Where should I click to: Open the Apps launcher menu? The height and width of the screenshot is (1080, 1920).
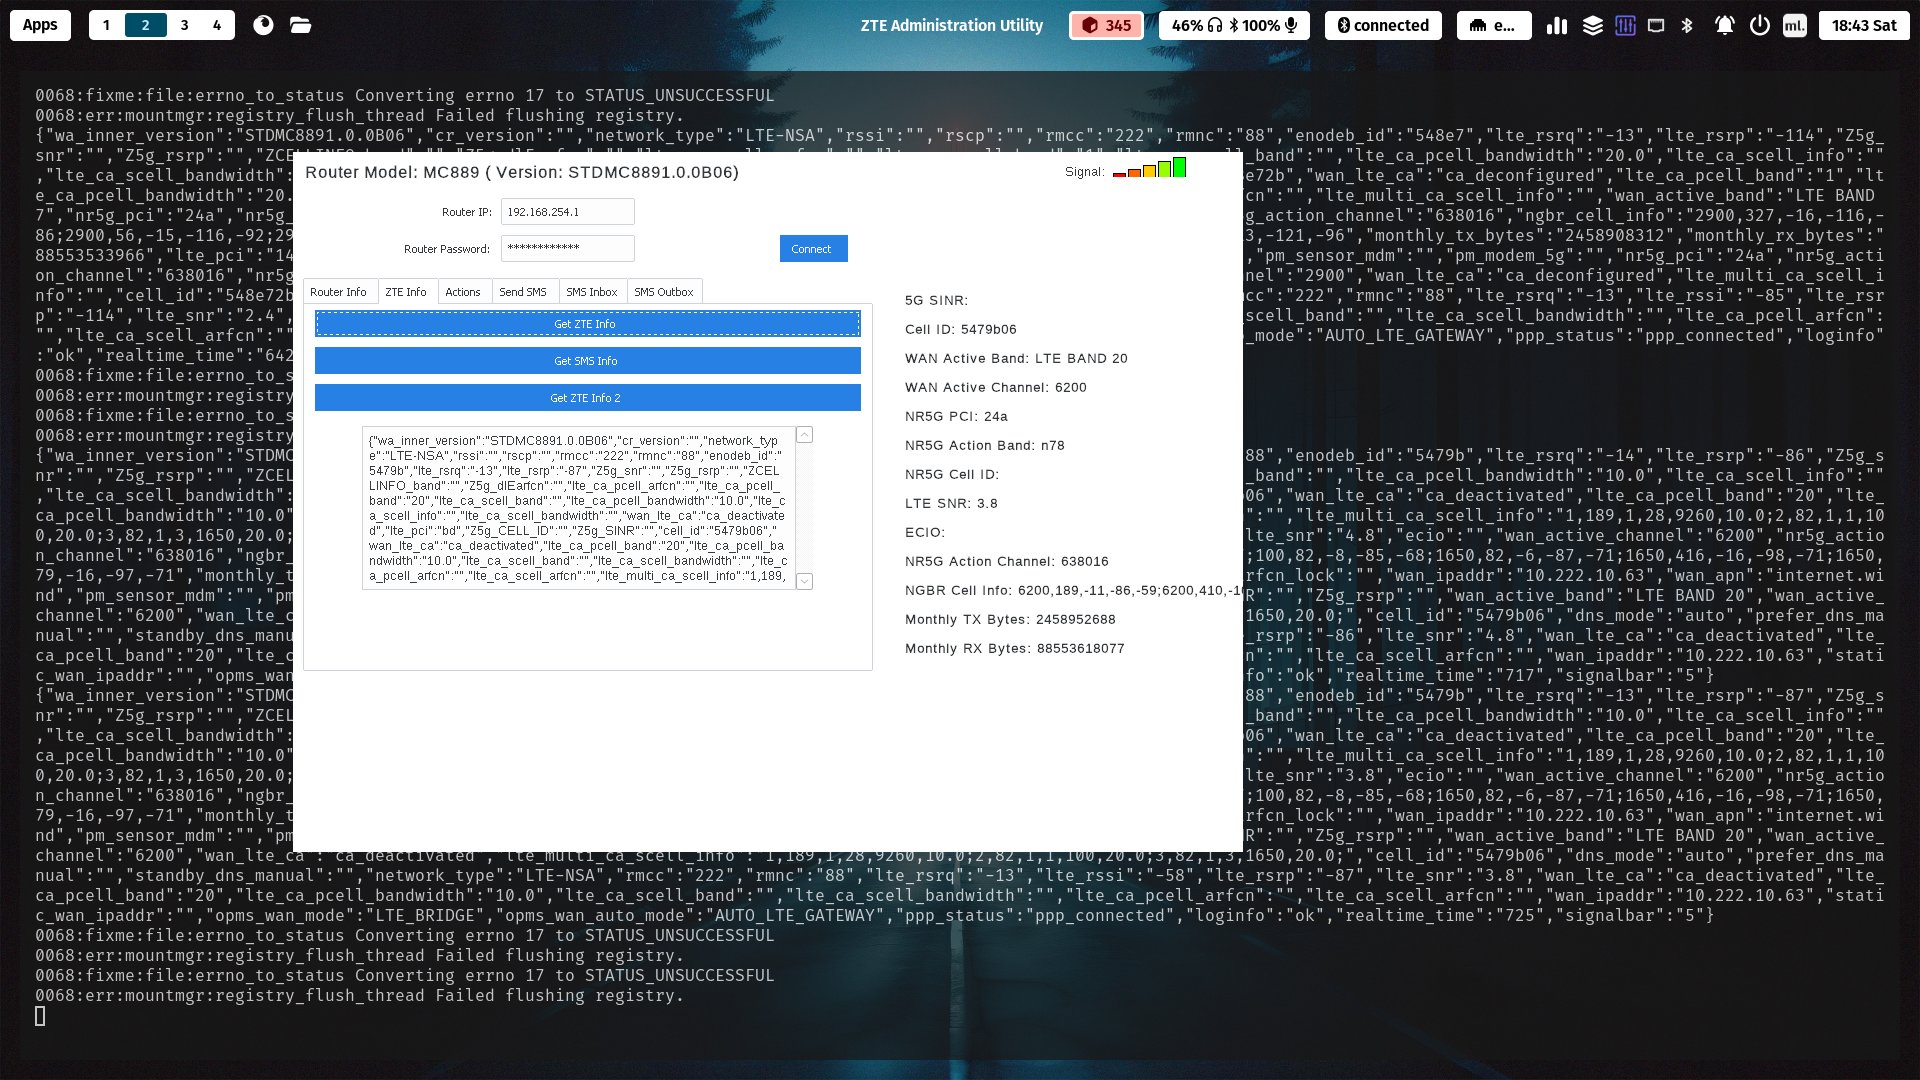pos(40,26)
